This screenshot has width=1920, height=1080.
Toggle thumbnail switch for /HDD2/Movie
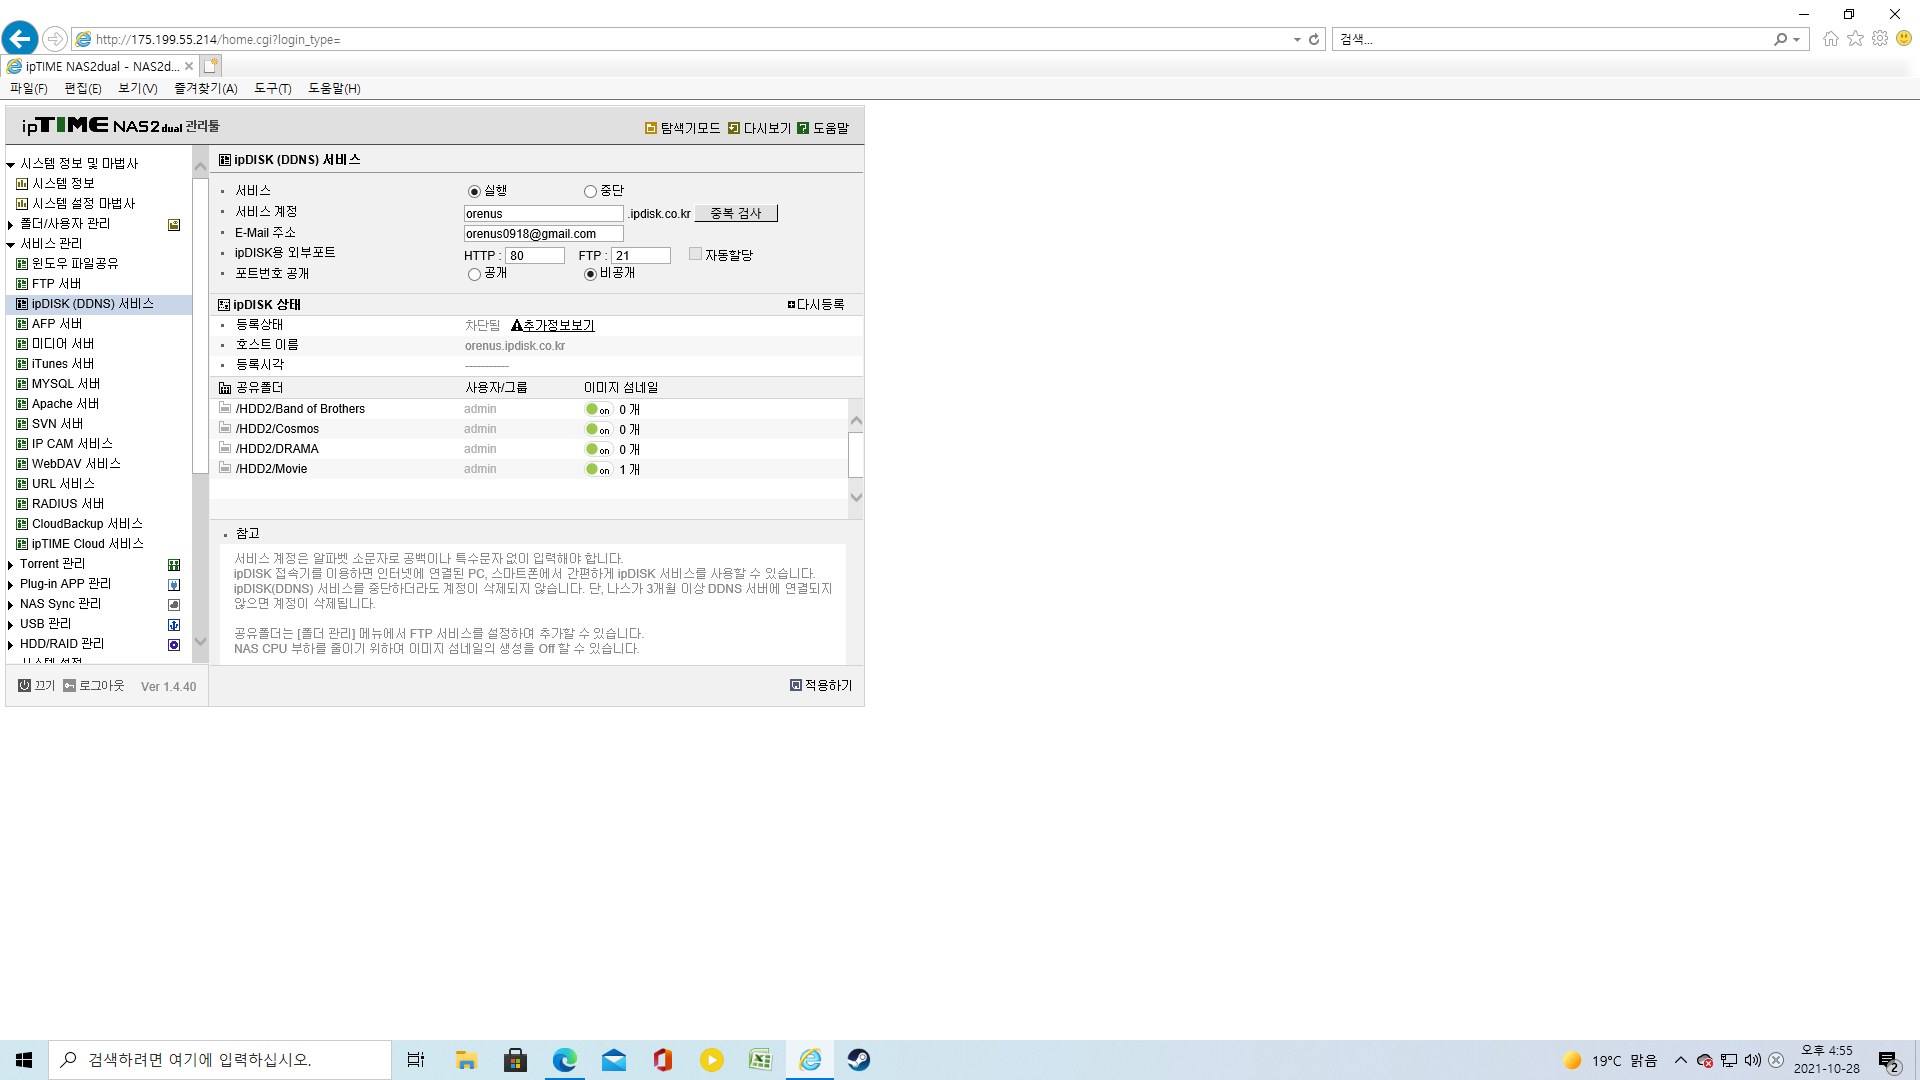[598, 469]
